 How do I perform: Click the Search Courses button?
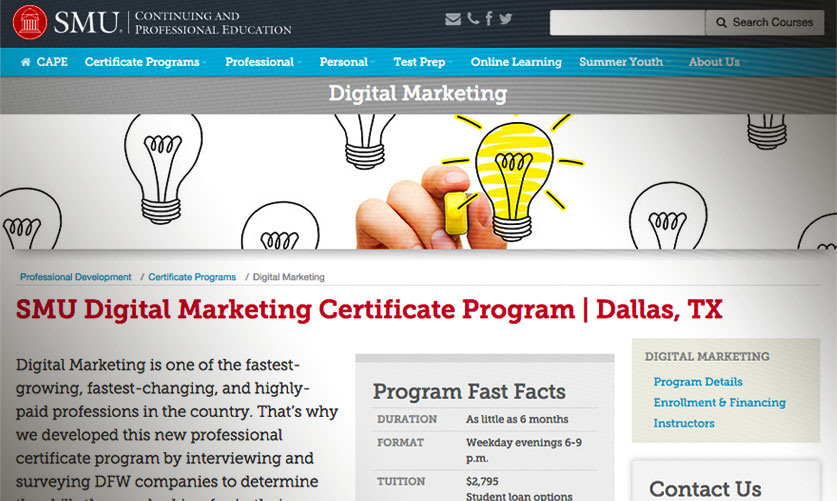point(764,22)
